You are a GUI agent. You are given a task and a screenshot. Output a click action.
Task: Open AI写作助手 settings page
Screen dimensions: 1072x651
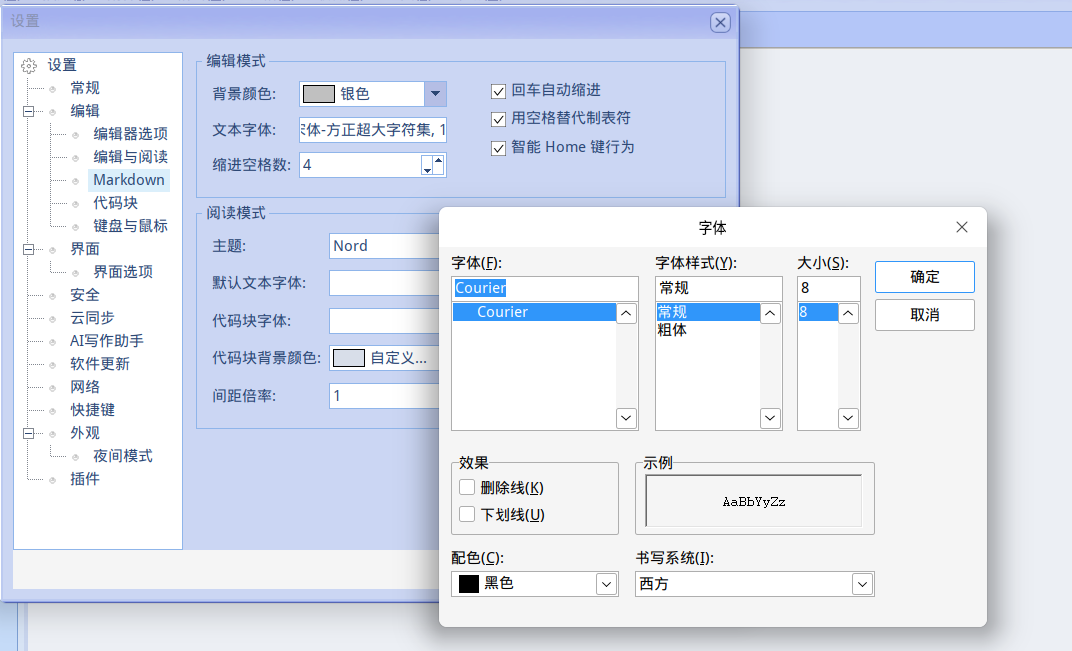pos(107,341)
